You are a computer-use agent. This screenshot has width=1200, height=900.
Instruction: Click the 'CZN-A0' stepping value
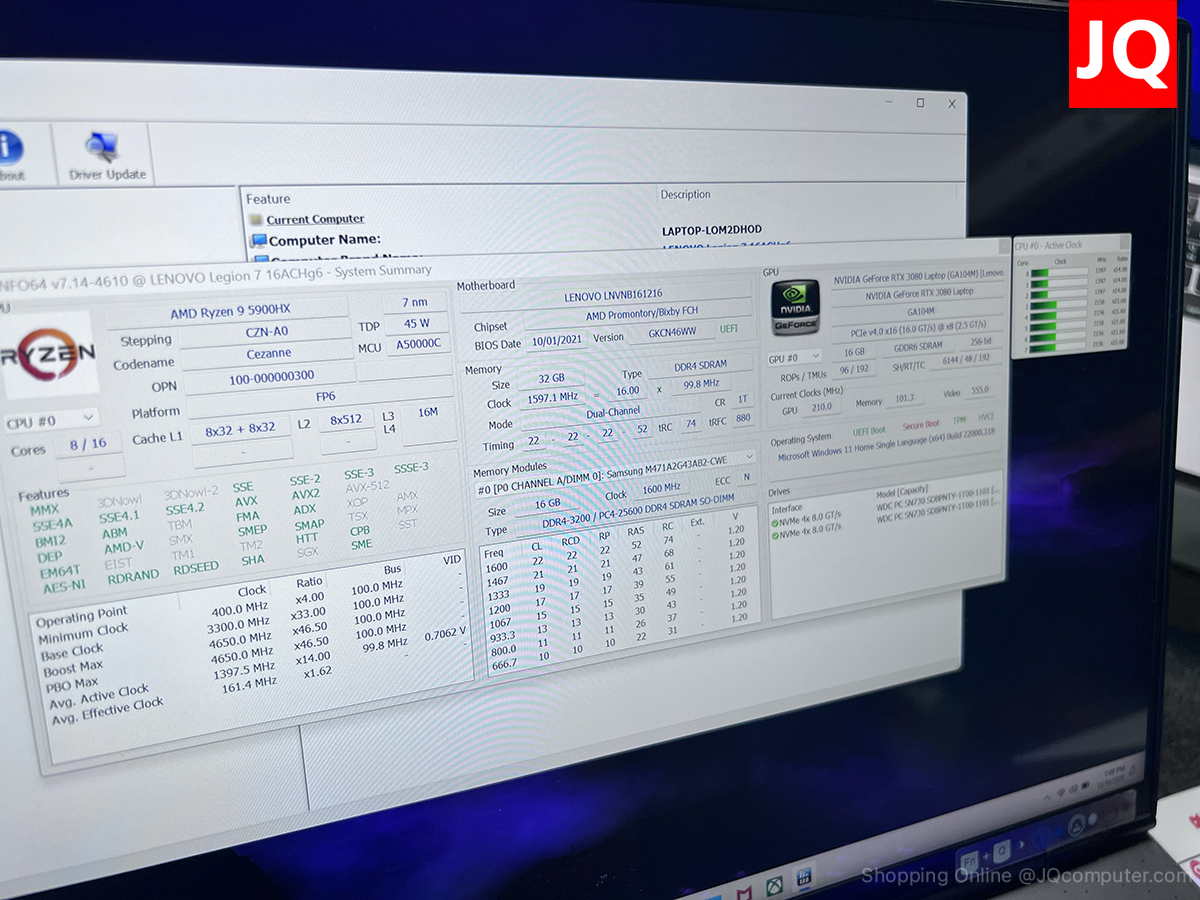pos(268,331)
